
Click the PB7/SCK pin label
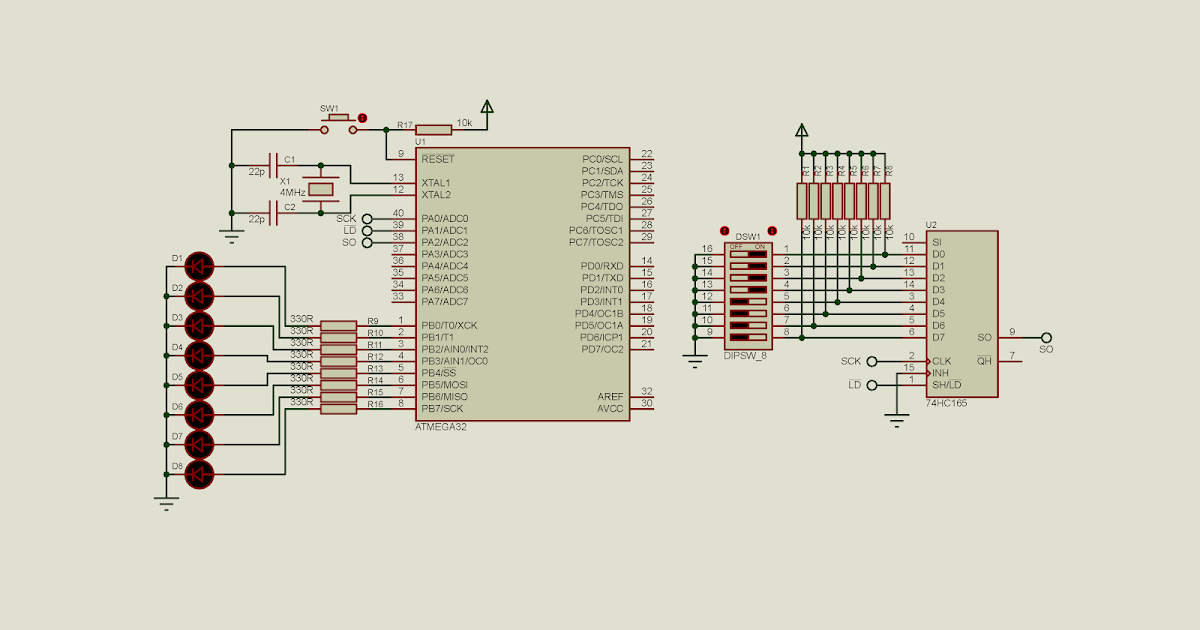(444, 408)
